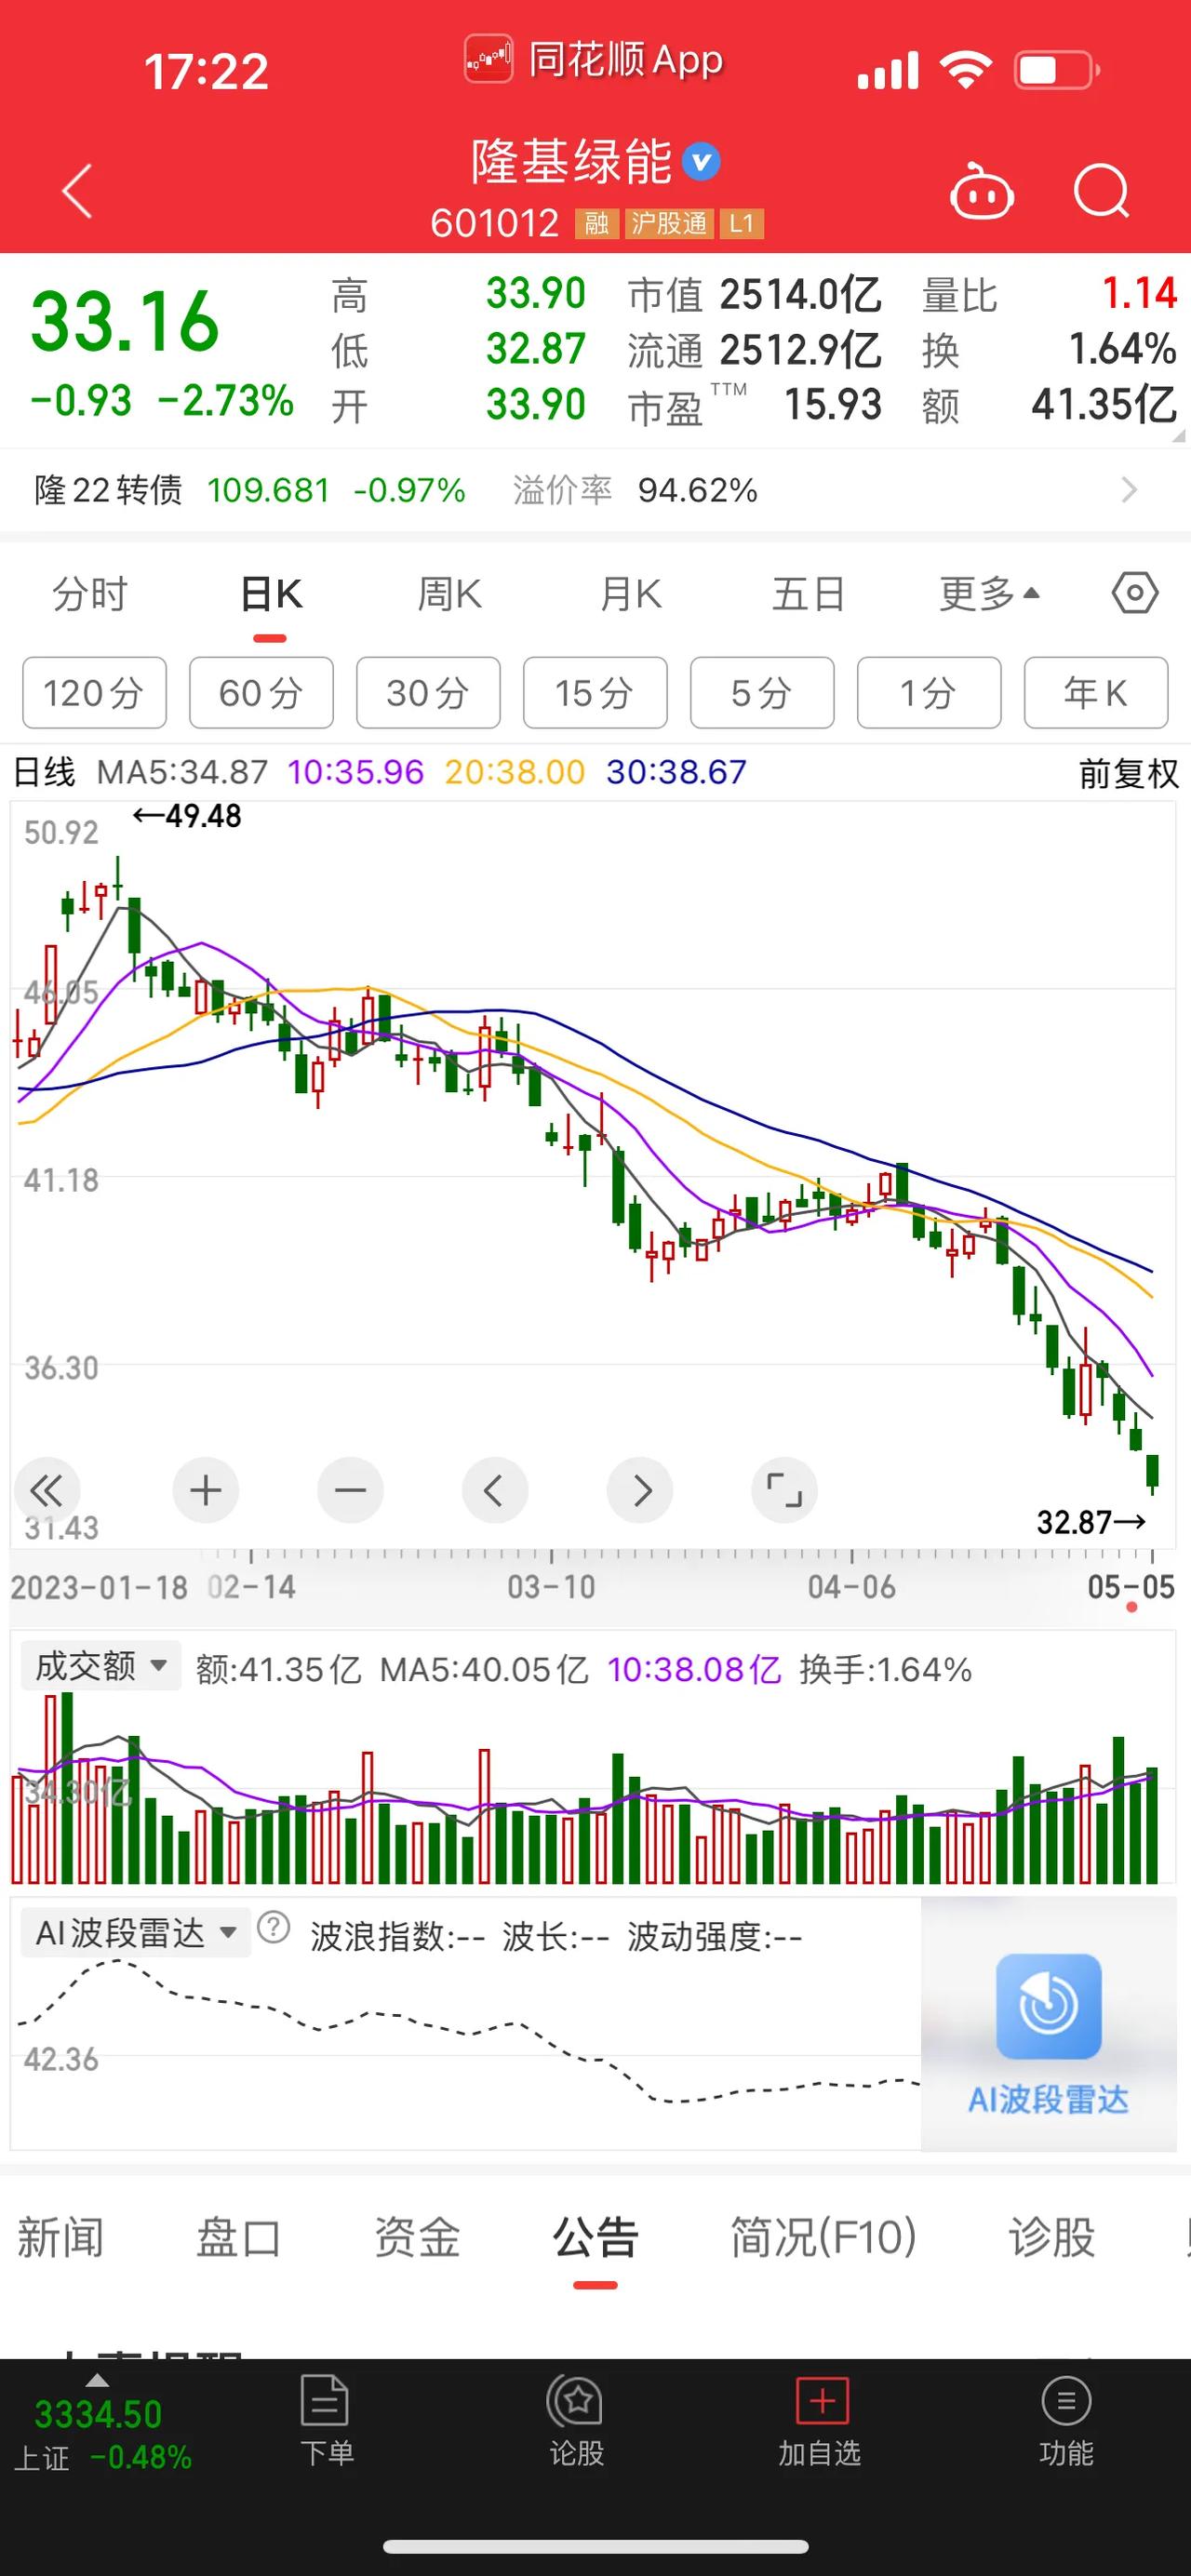Tap 换手:1.64% label
Screen dimensions: 1191x2576
[x=886, y=1669]
